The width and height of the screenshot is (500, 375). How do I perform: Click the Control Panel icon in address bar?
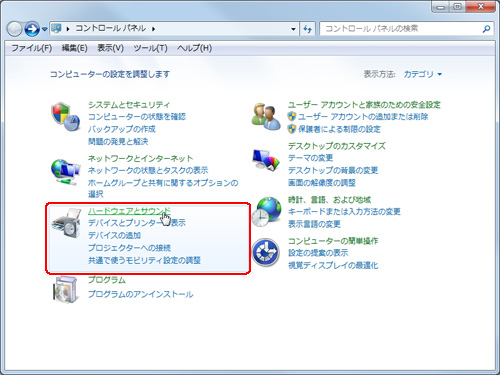pos(56,29)
